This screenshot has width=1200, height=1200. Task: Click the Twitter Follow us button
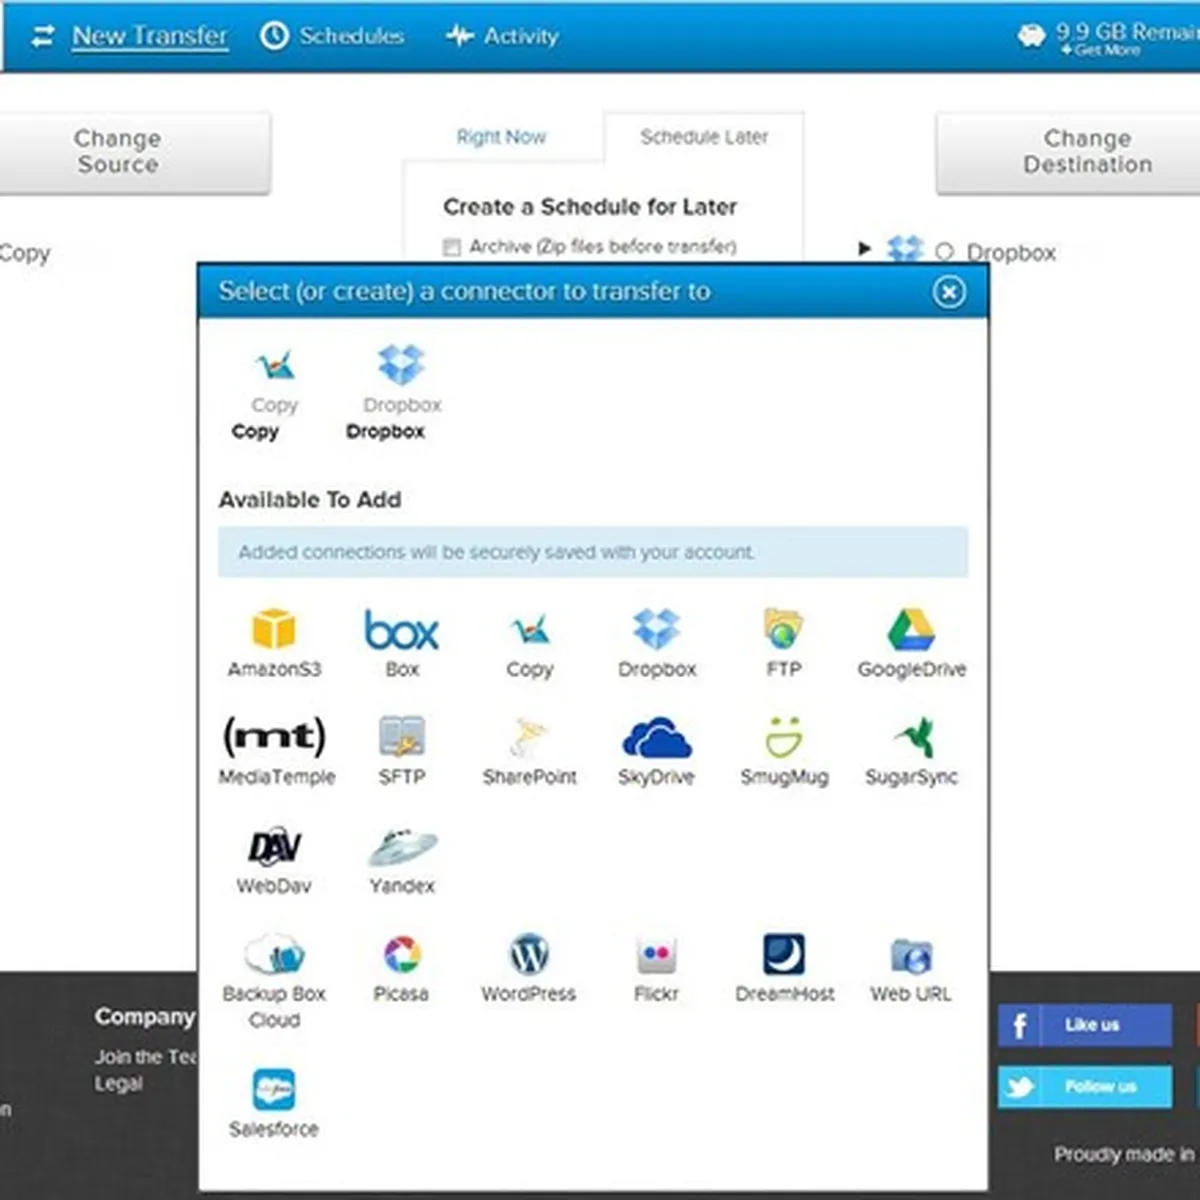1084,1086
